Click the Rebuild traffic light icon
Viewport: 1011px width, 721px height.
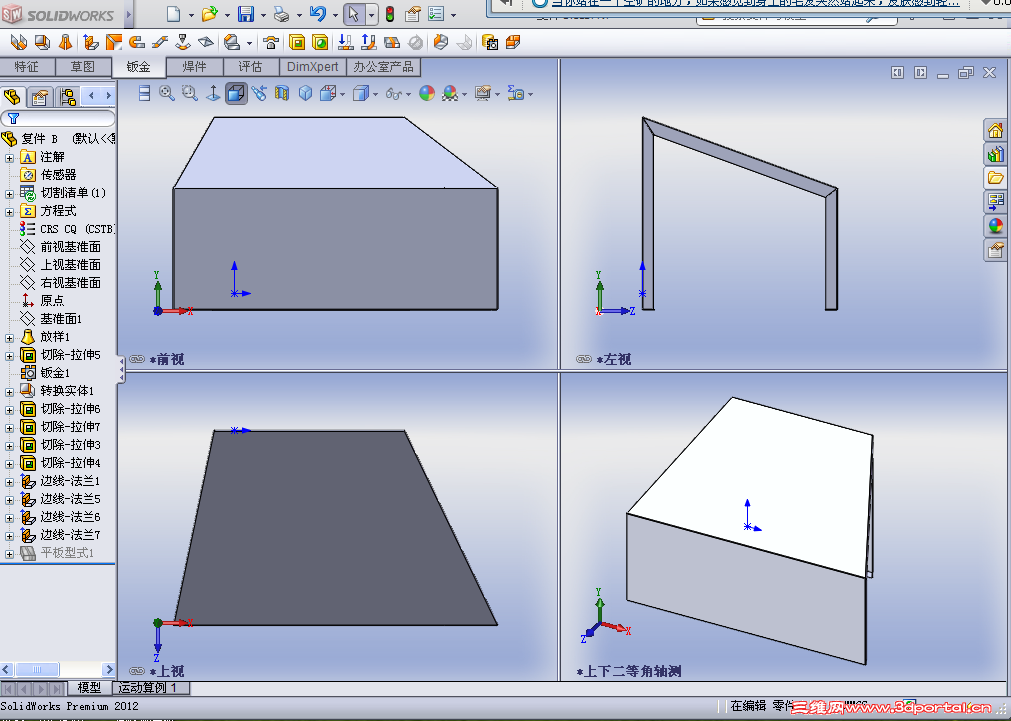pos(390,14)
